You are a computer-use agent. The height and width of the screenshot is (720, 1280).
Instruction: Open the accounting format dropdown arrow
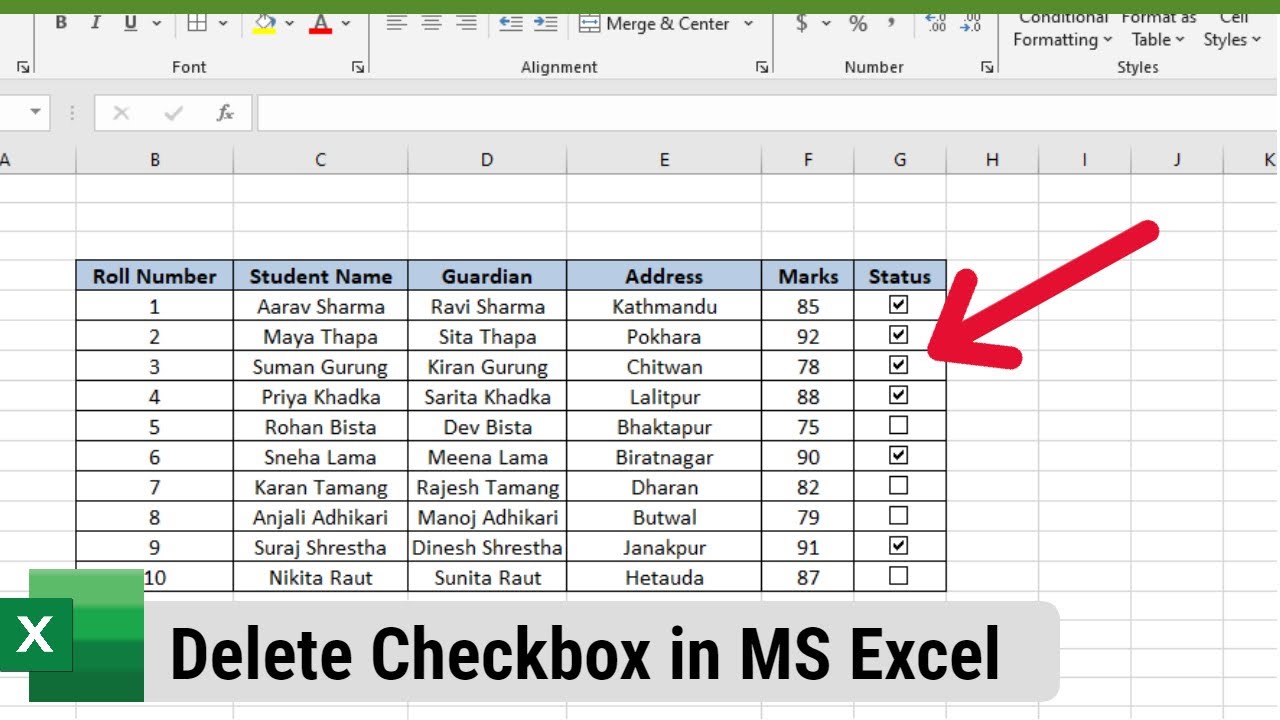pyautogui.click(x=826, y=23)
